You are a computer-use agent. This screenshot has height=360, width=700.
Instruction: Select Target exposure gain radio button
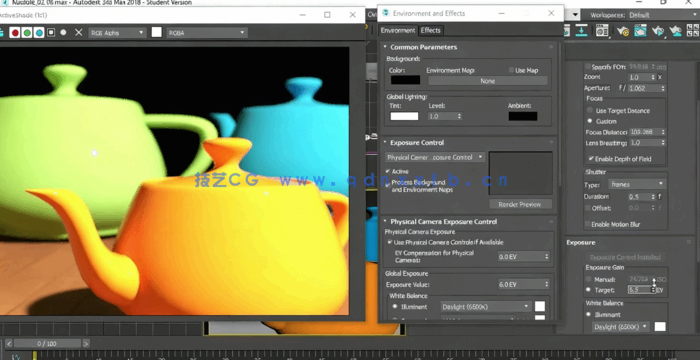point(588,289)
